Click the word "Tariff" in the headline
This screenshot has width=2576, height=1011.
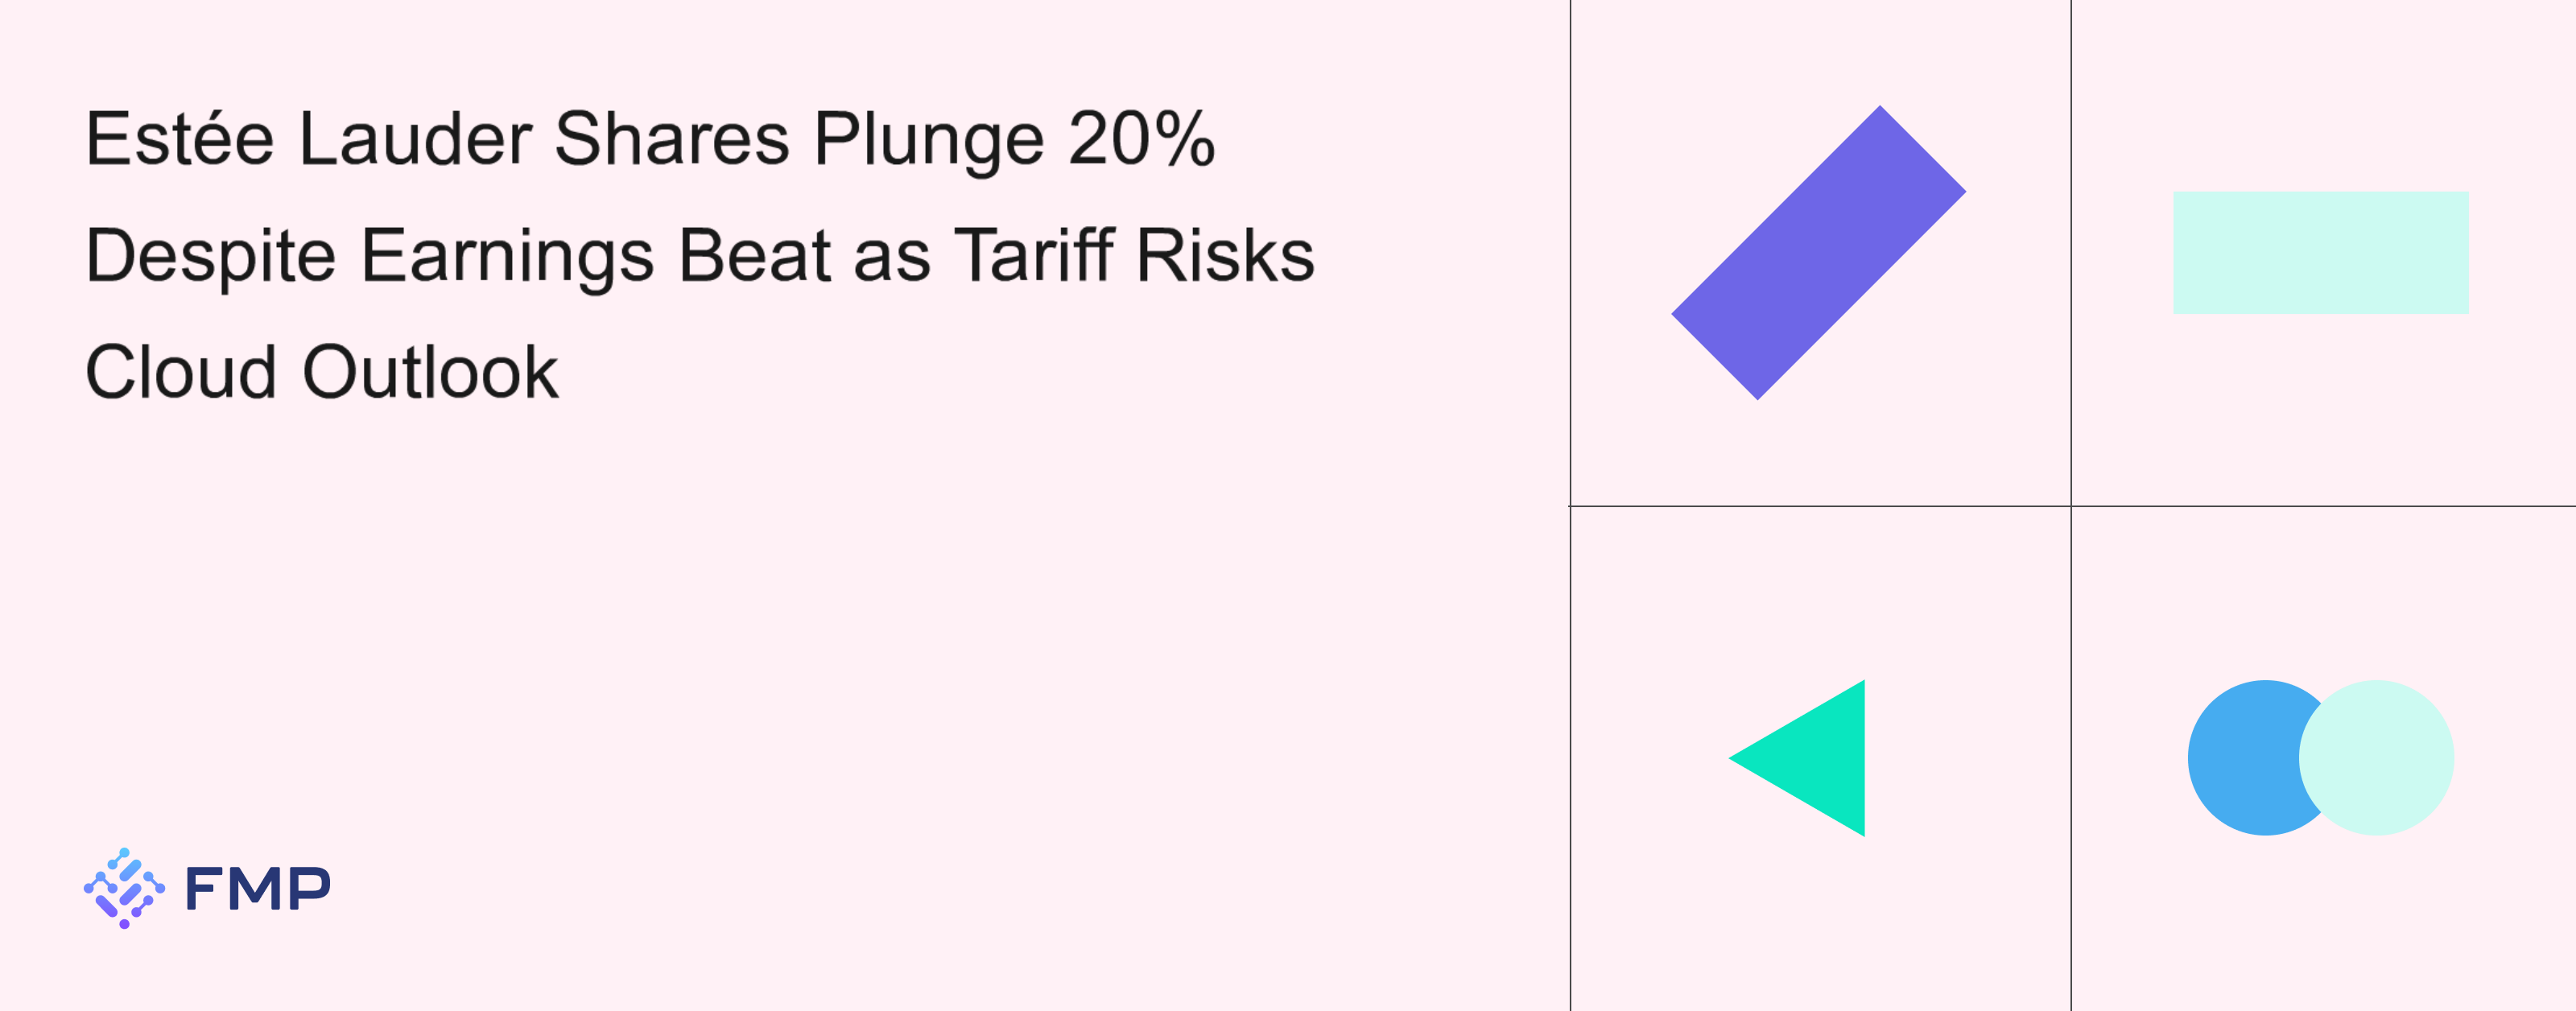coord(1034,256)
